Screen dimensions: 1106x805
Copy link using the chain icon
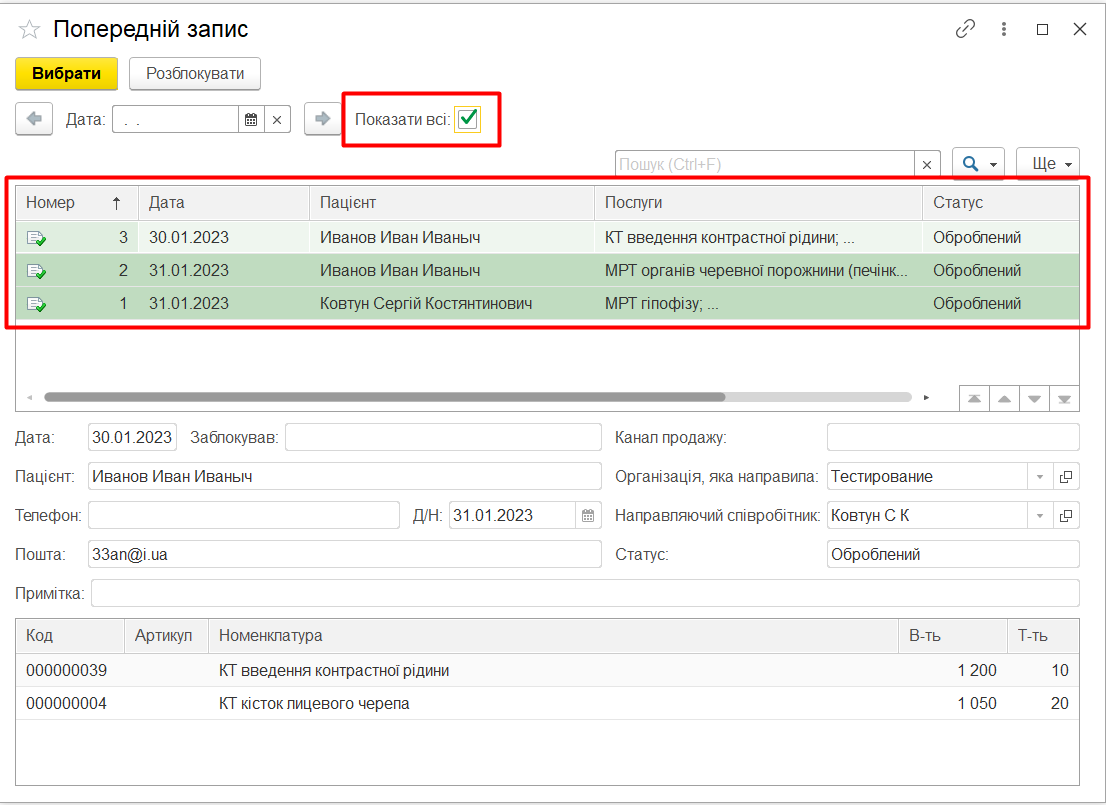pyautogui.click(x=965, y=30)
